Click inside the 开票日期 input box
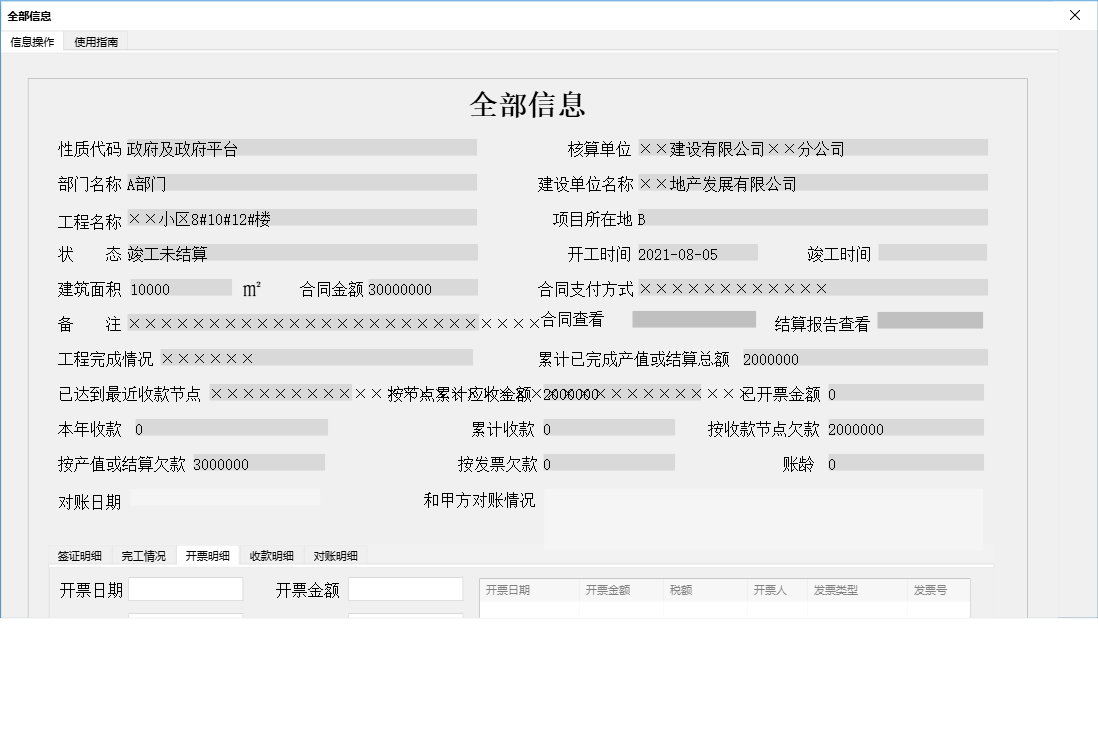 pos(186,589)
